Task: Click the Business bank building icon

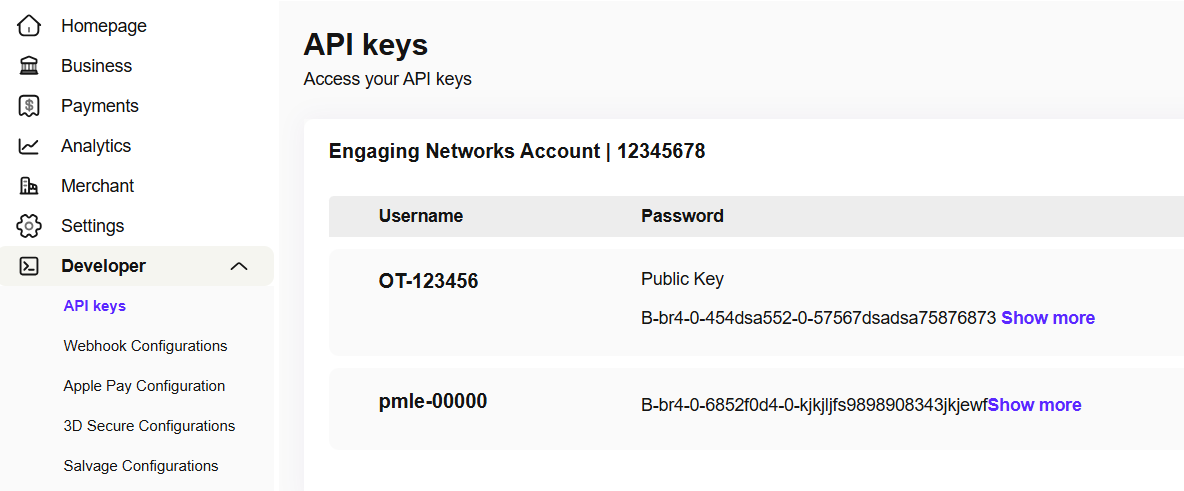Action: point(29,66)
